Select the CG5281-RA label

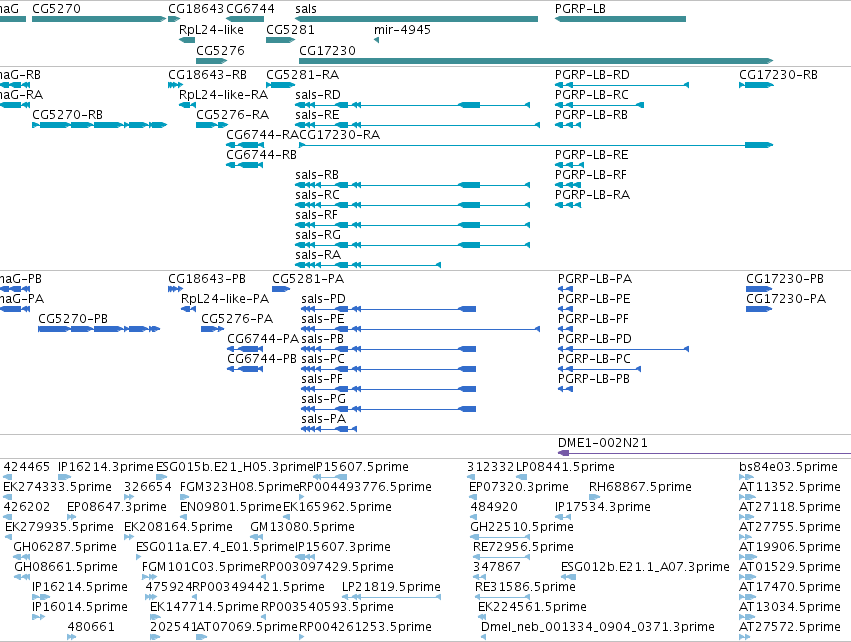tap(303, 75)
